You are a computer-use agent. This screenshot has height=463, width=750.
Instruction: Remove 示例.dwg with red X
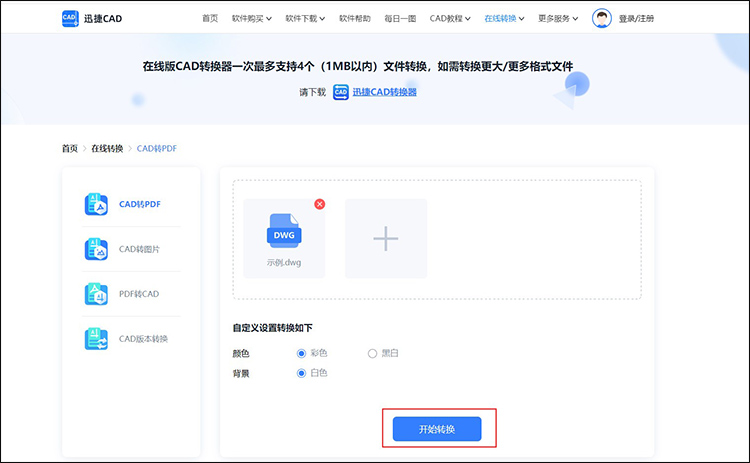click(320, 204)
